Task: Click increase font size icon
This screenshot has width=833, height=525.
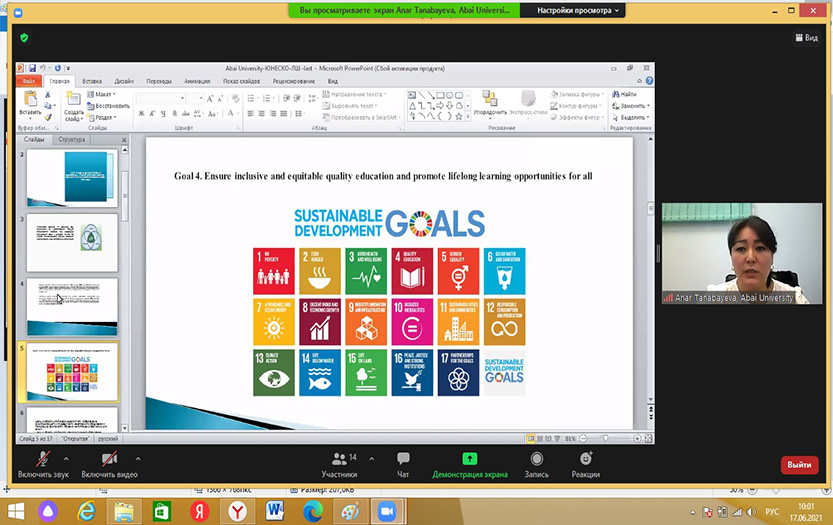Action: [210, 98]
